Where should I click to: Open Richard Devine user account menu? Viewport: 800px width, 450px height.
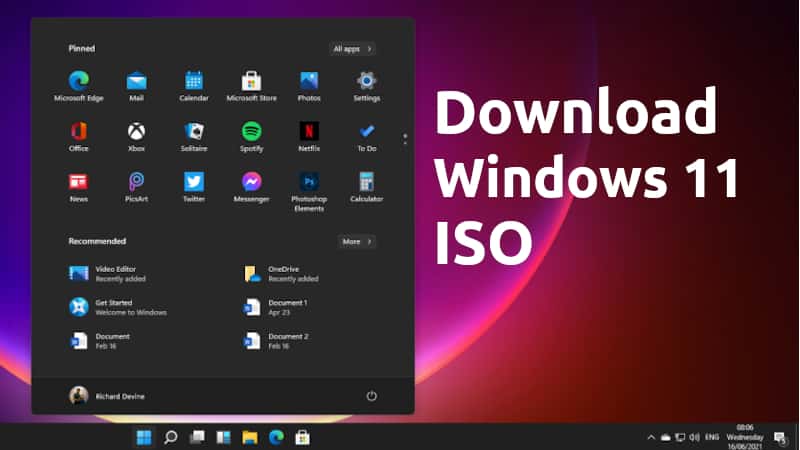(x=107, y=396)
